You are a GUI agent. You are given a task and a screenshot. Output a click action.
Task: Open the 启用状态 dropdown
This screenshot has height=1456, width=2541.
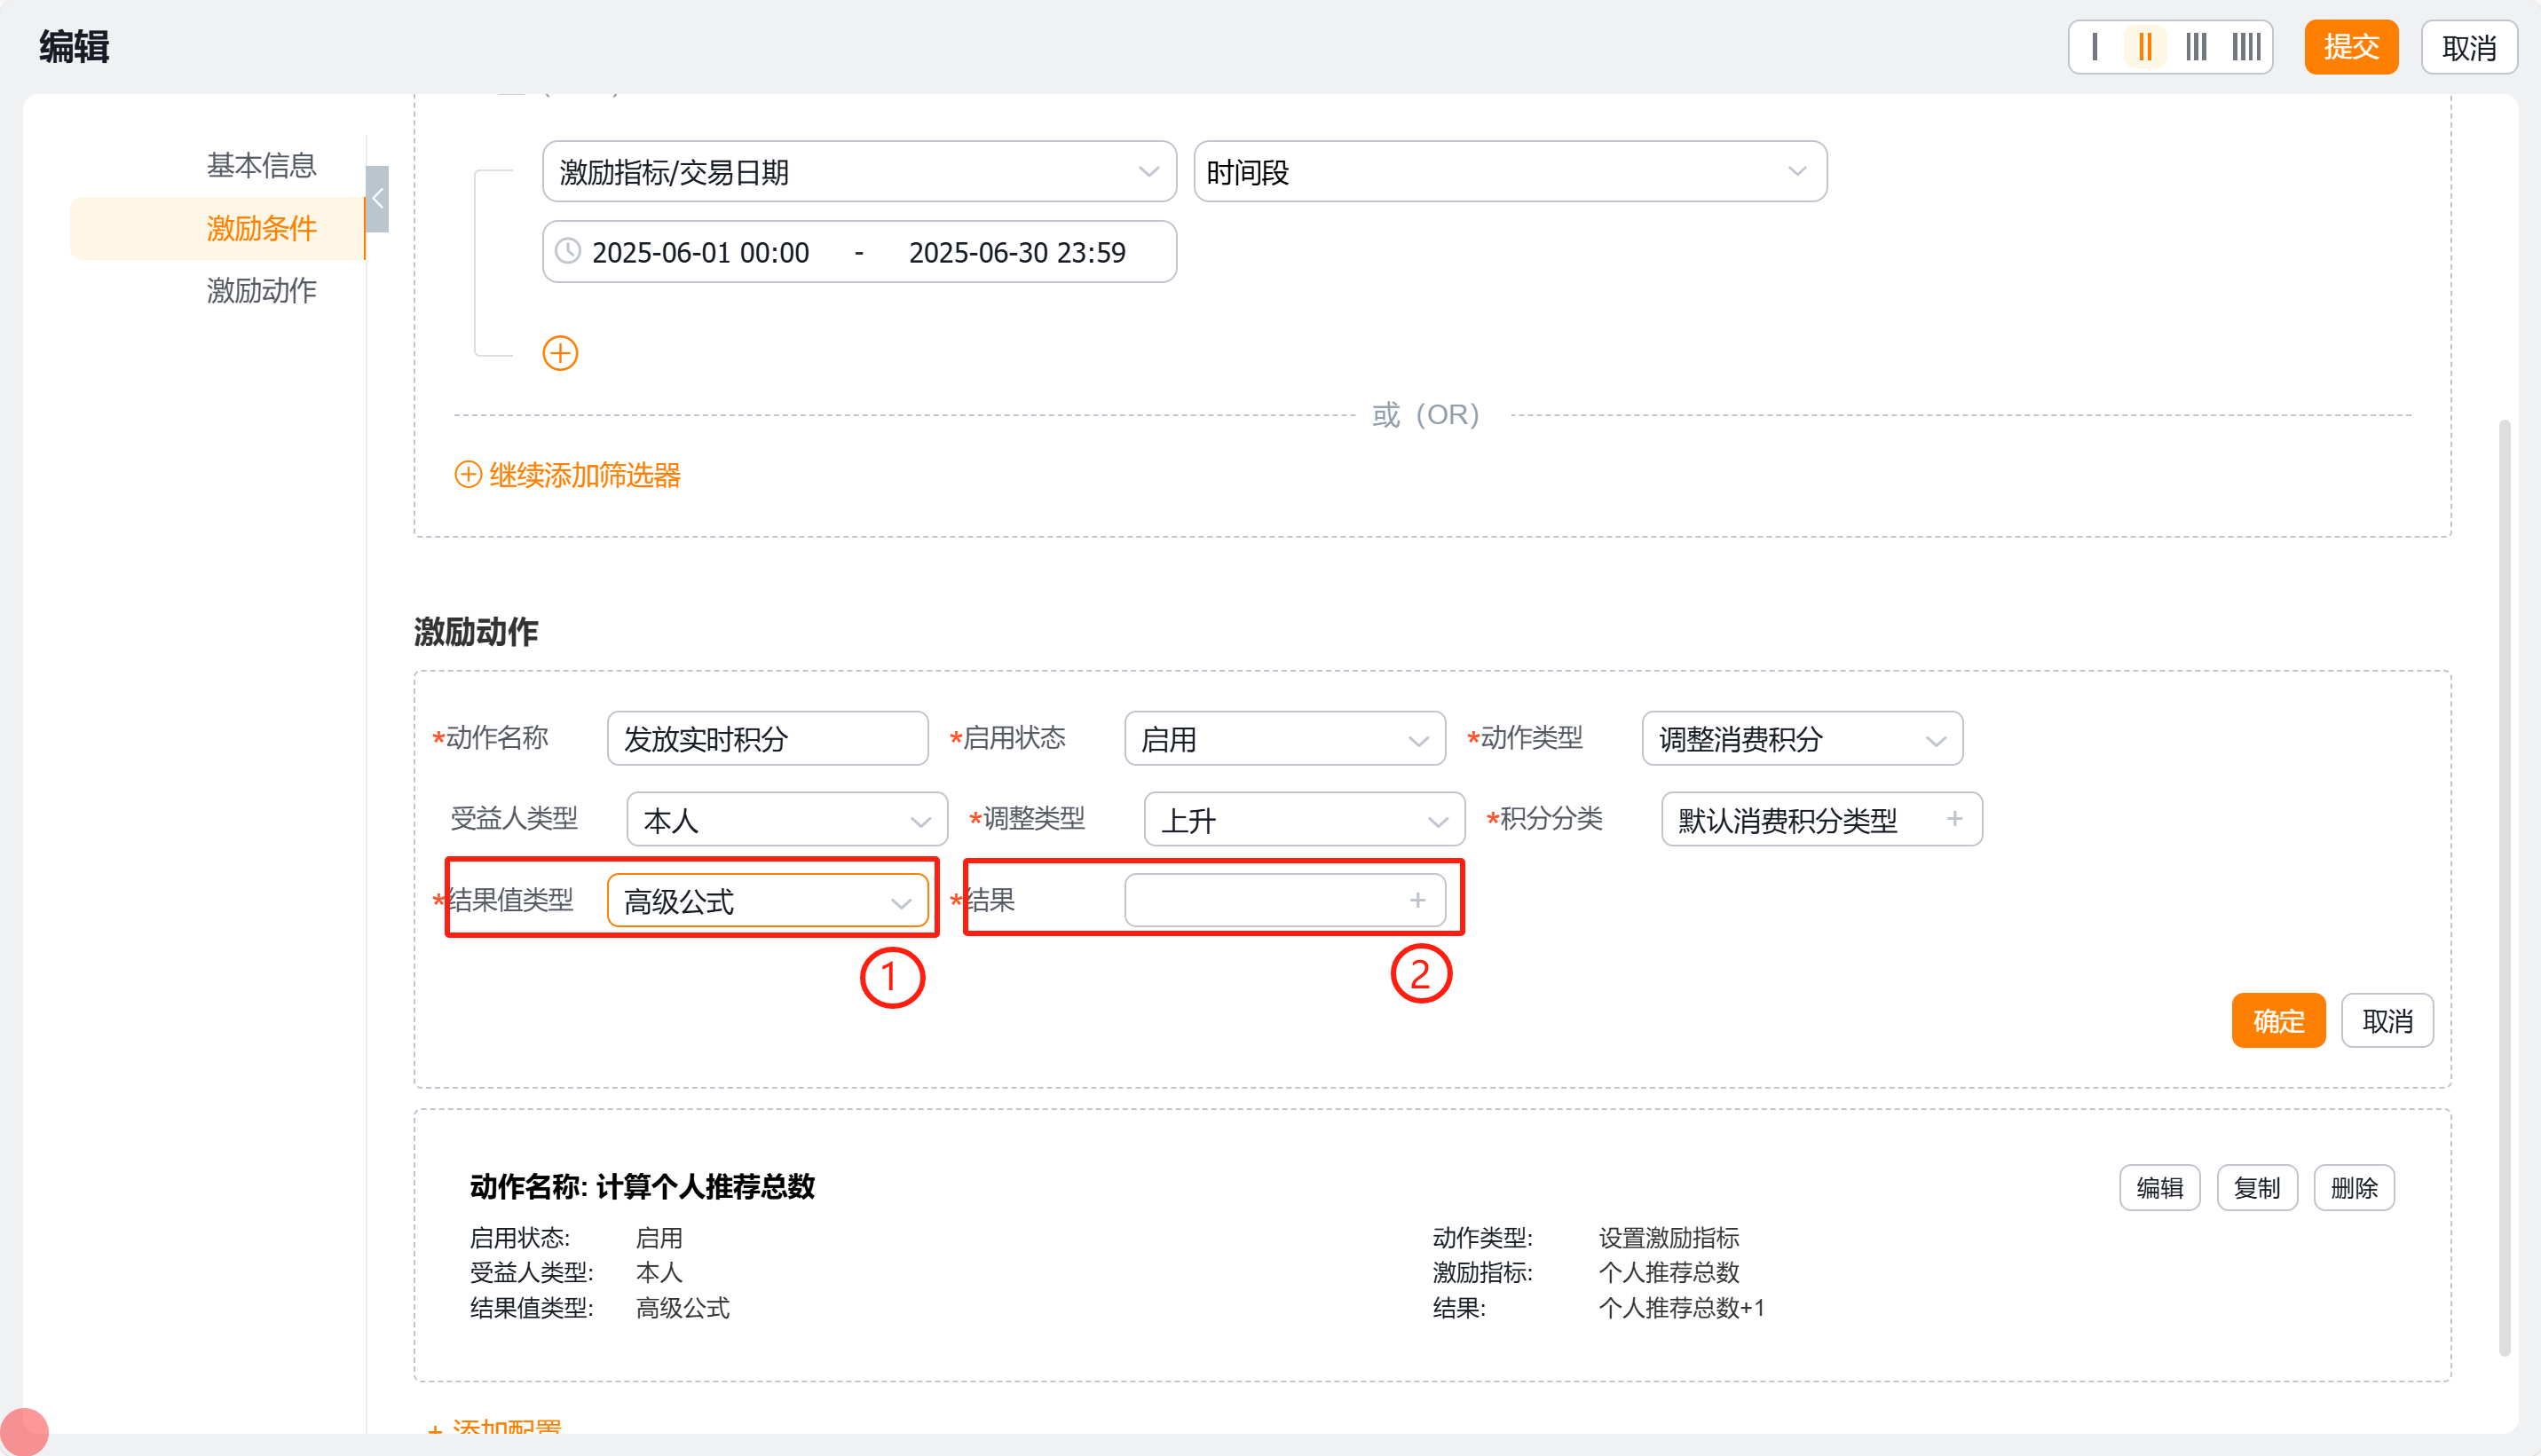pos(1284,739)
